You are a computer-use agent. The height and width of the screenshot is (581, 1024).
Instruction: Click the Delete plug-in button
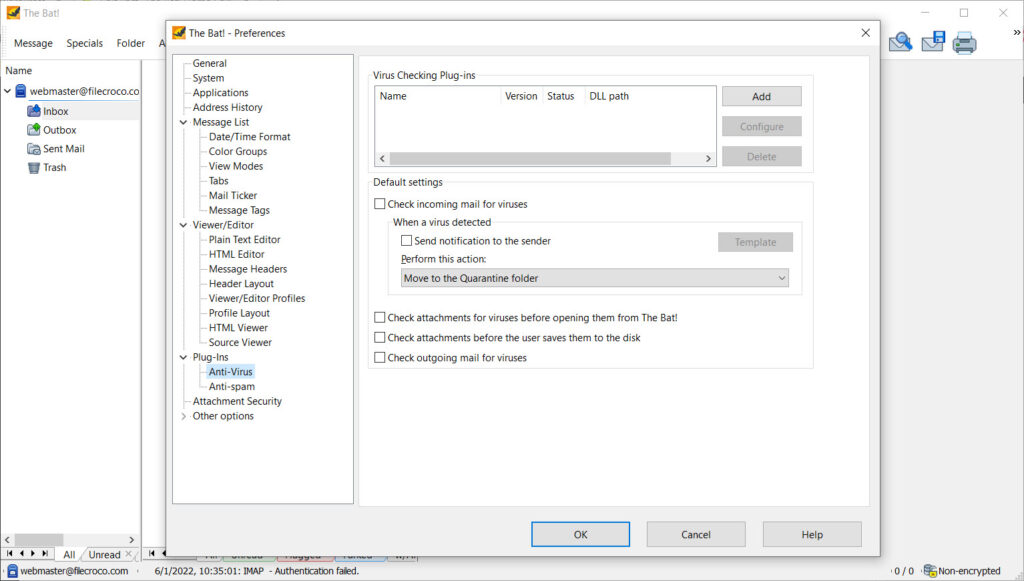761,157
